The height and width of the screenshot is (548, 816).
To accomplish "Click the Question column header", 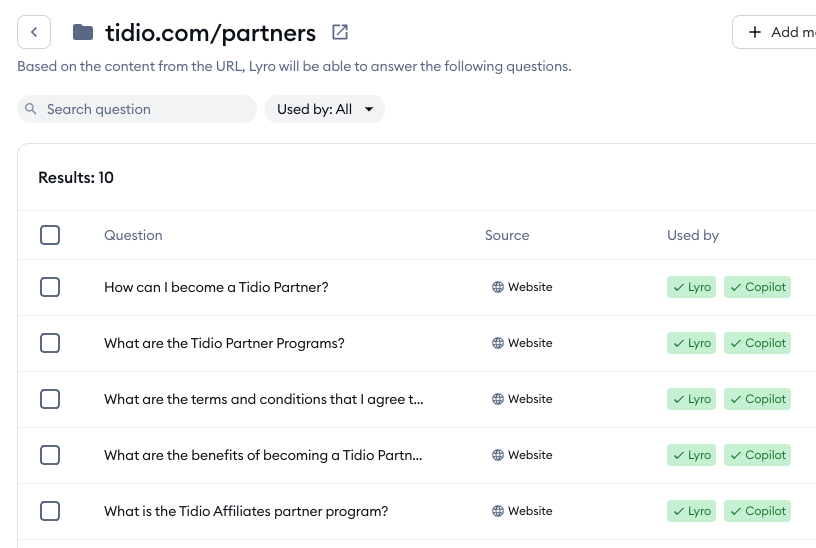I will tap(133, 235).
